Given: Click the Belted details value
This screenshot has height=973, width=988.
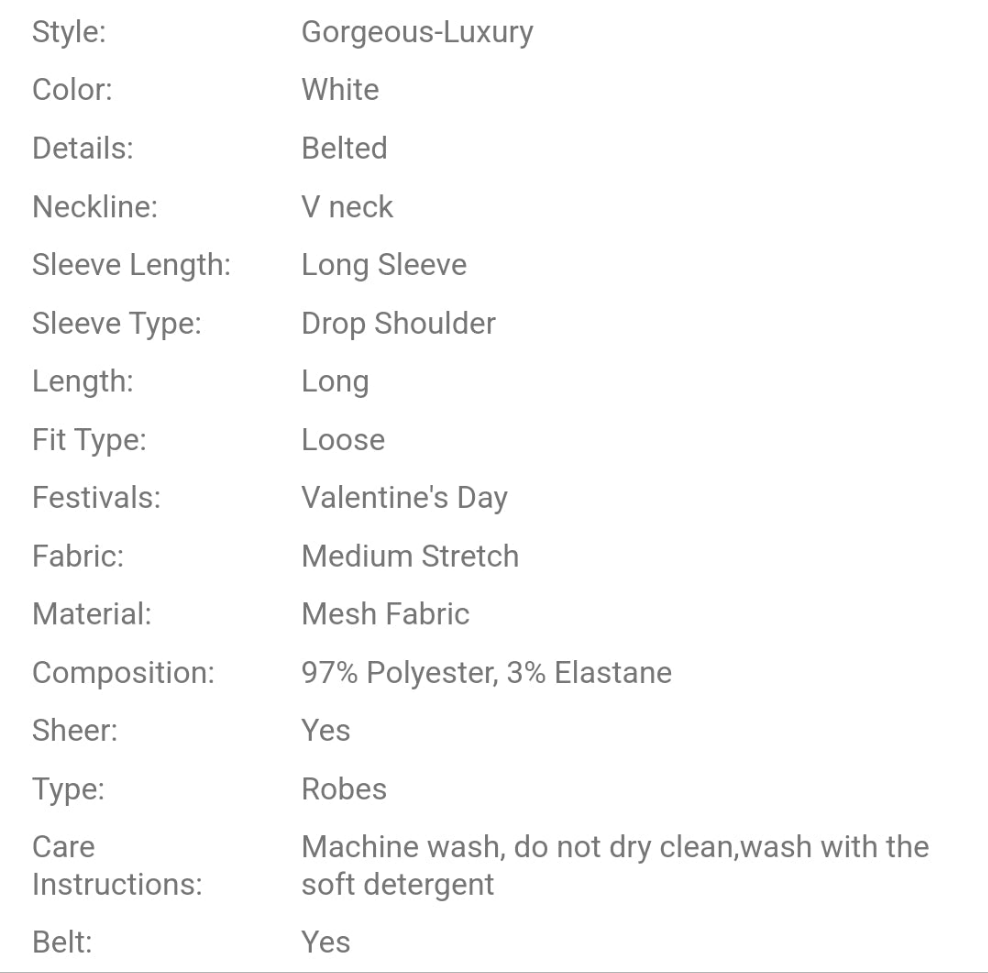Looking at the screenshot, I should tap(344, 148).
